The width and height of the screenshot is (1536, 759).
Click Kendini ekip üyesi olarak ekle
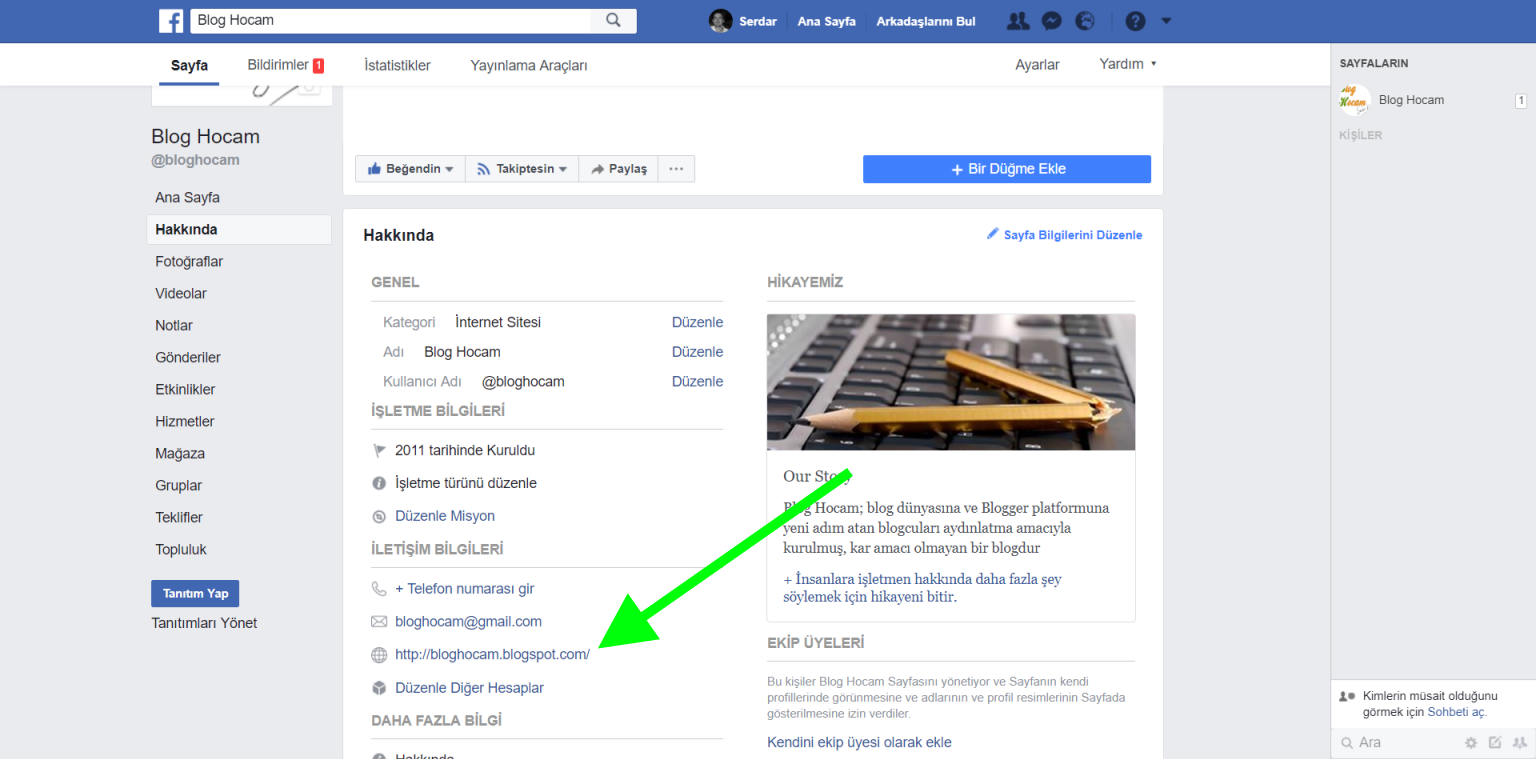coord(859,742)
